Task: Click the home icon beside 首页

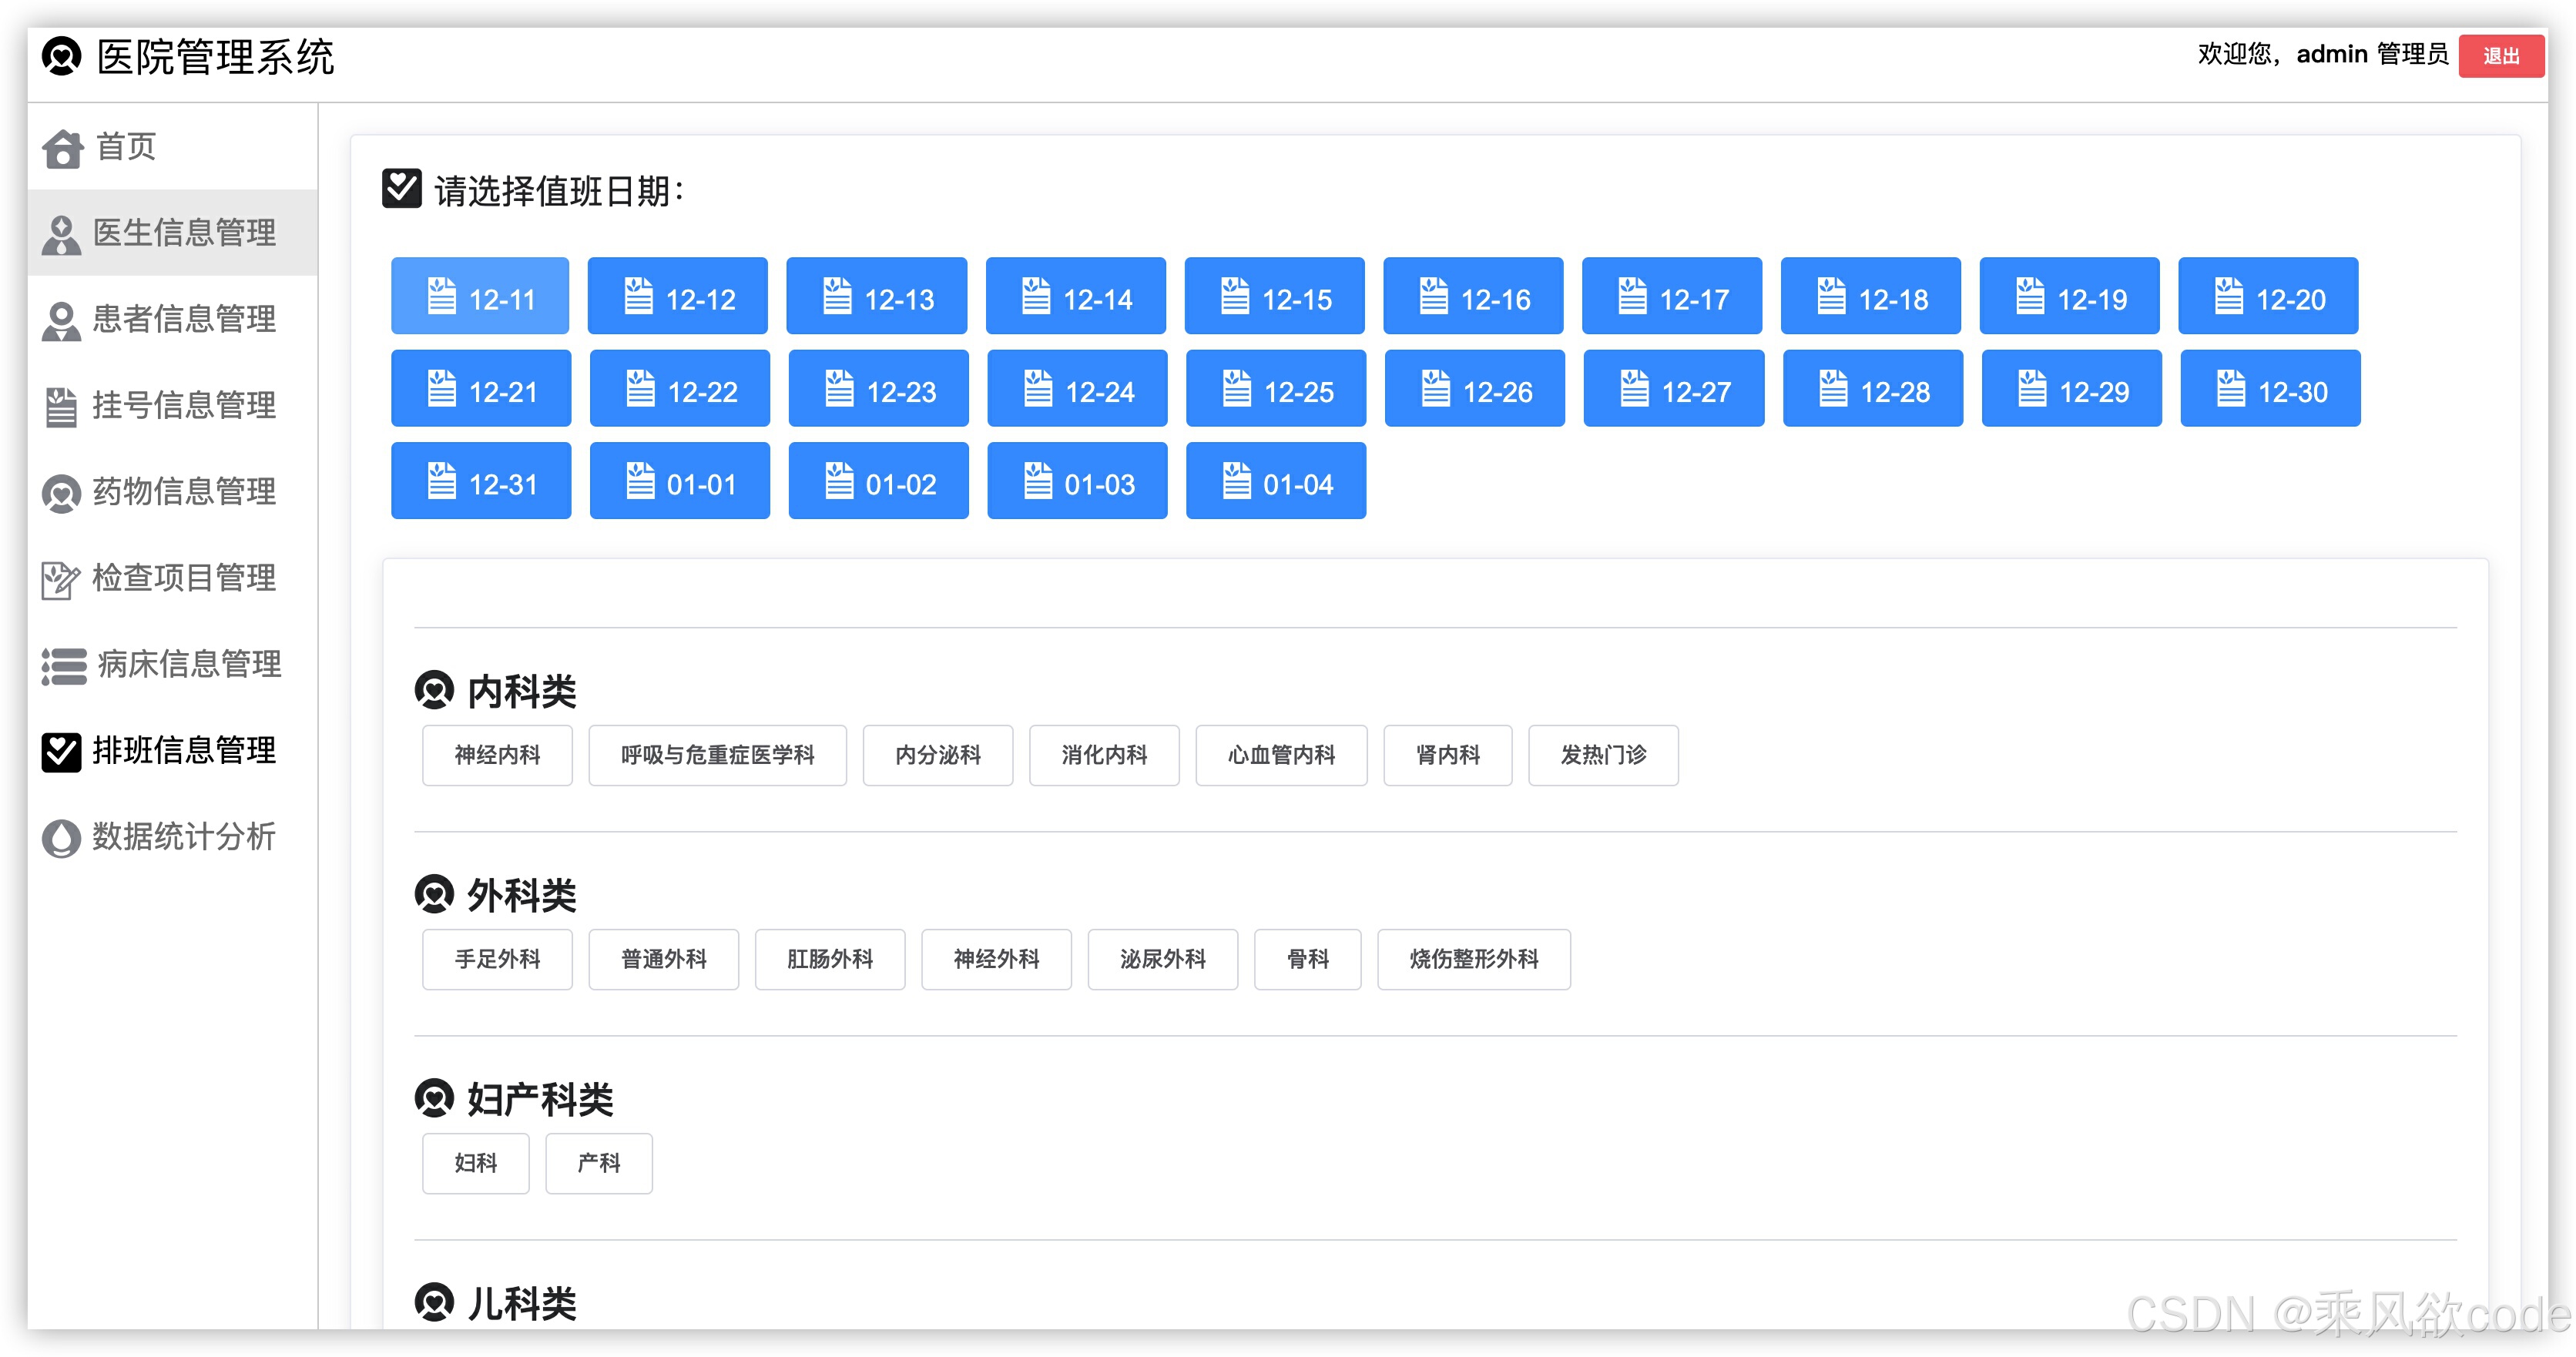Action: 62,148
